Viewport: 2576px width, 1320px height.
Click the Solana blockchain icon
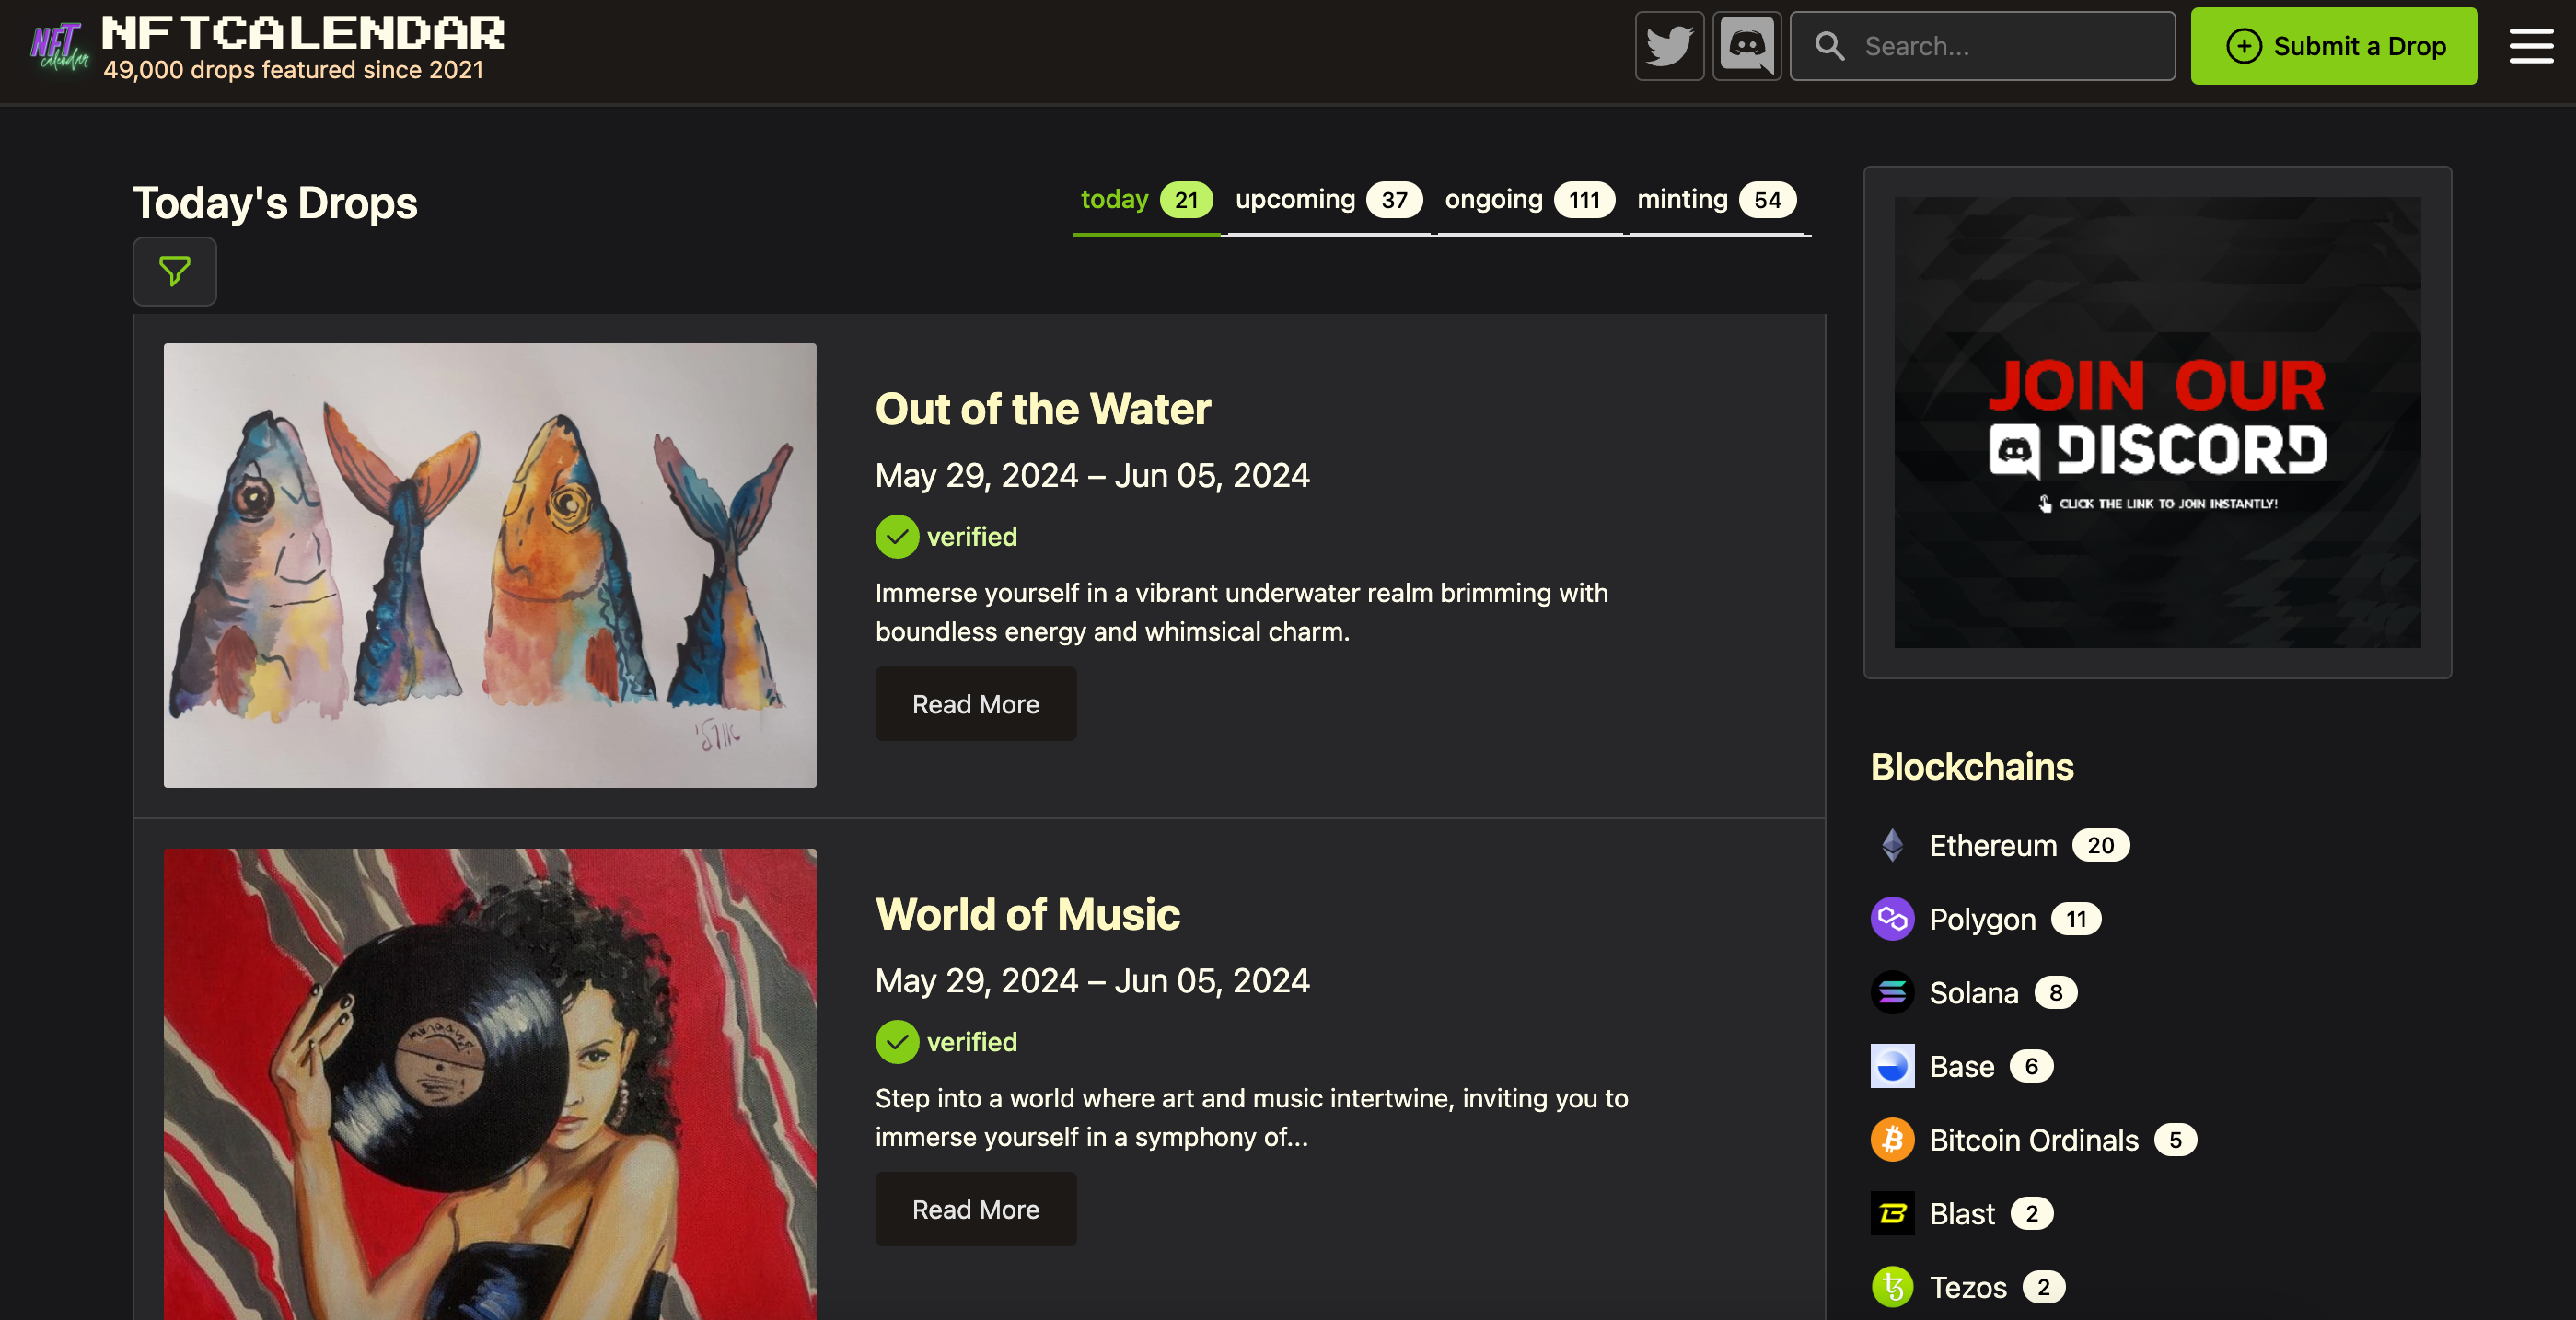[1892, 993]
